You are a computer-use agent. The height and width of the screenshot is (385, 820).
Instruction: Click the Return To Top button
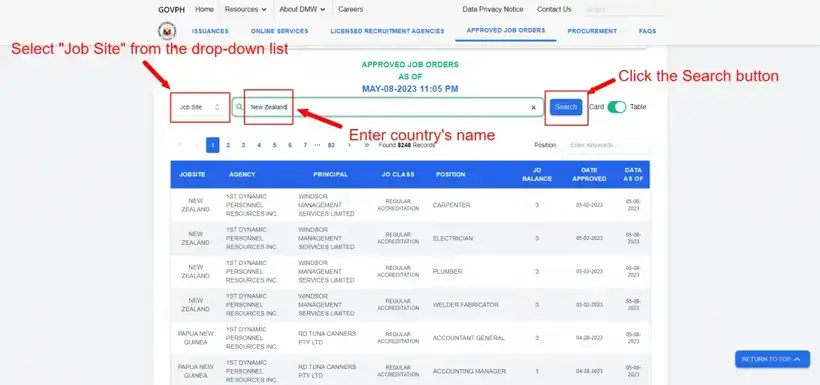(x=772, y=359)
